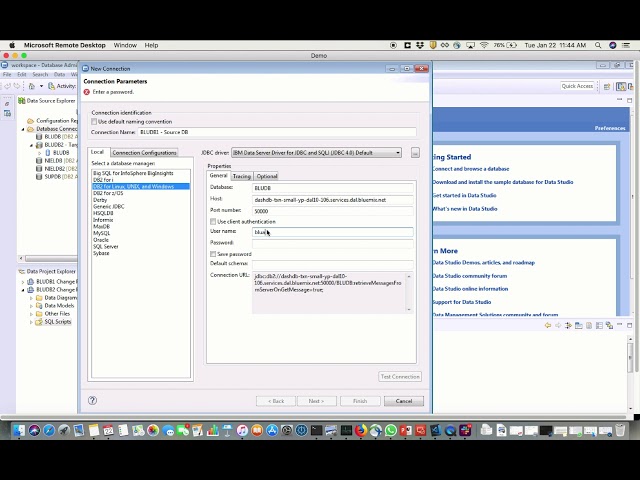
Task: Collapse the Database Connections tree node
Action: 23,129
